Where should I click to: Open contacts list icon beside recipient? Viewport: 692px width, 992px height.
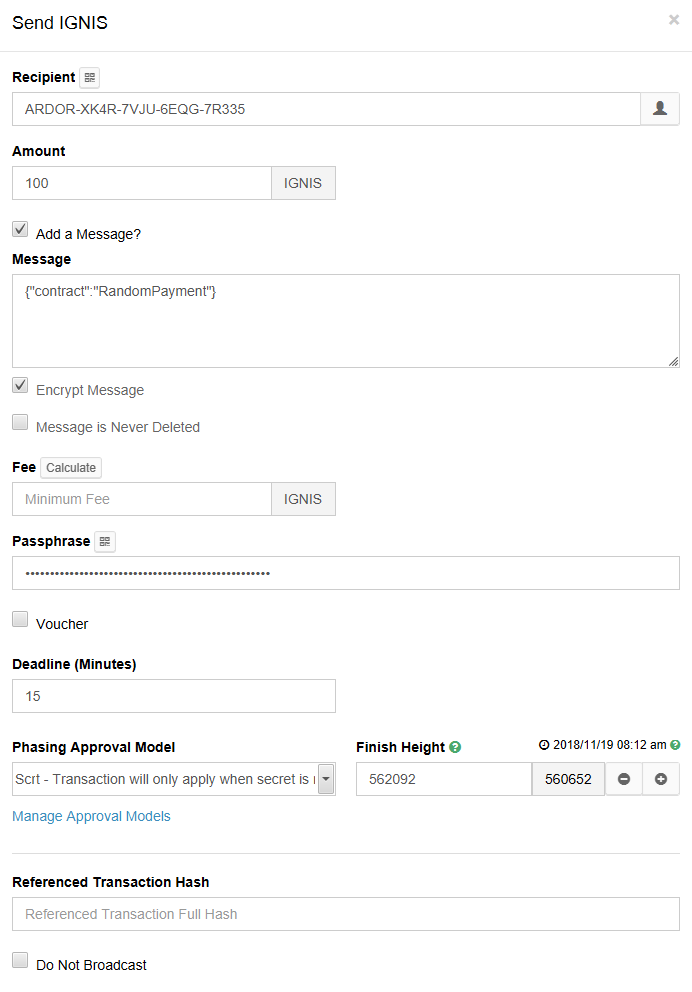[660, 109]
